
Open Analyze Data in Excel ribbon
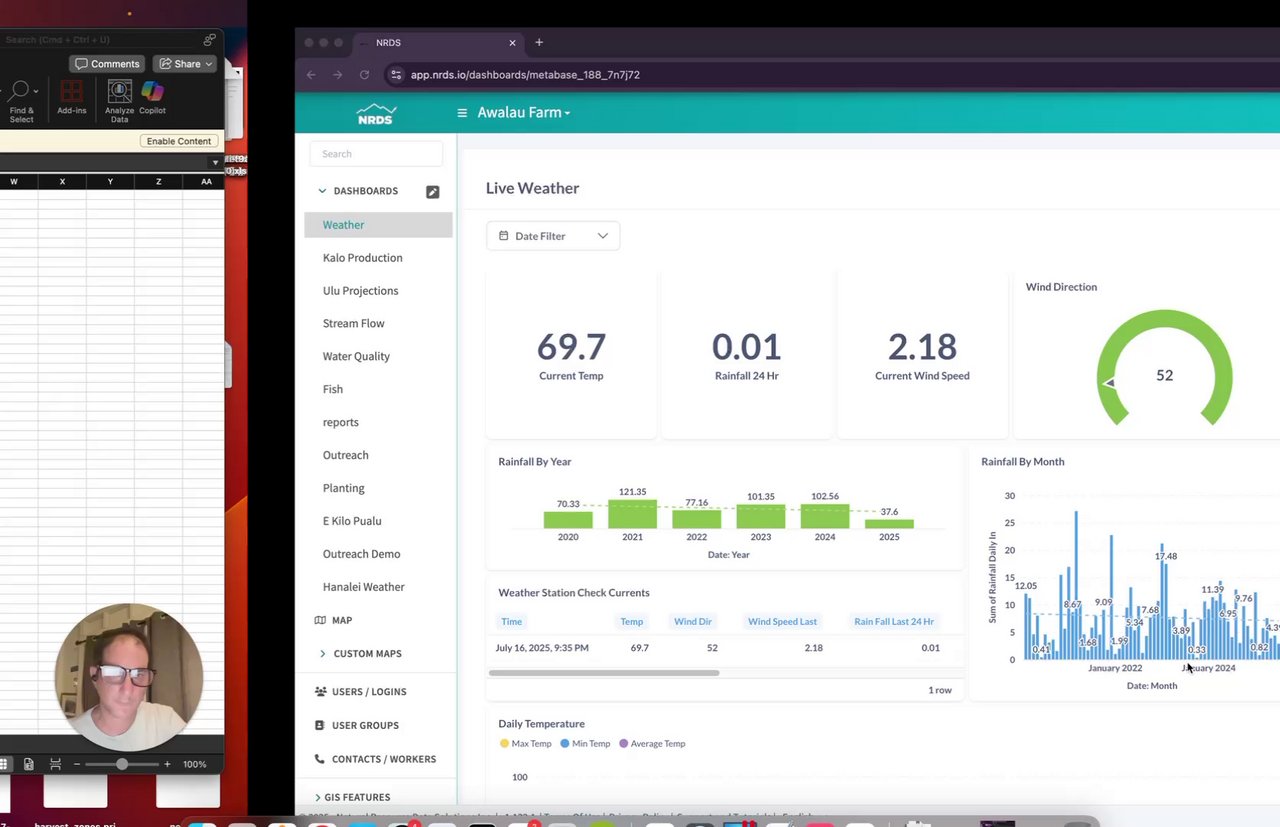[119, 101]
